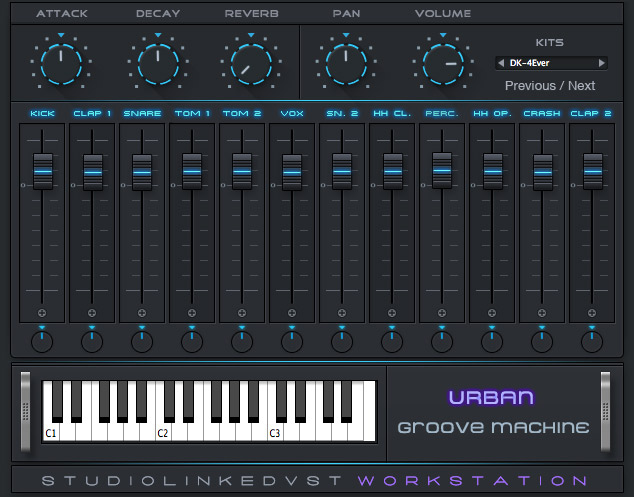The height and width of the screenshot is (497, 634).
Task: Open the DK-4Ever kit selector
Action: point(551,63)
